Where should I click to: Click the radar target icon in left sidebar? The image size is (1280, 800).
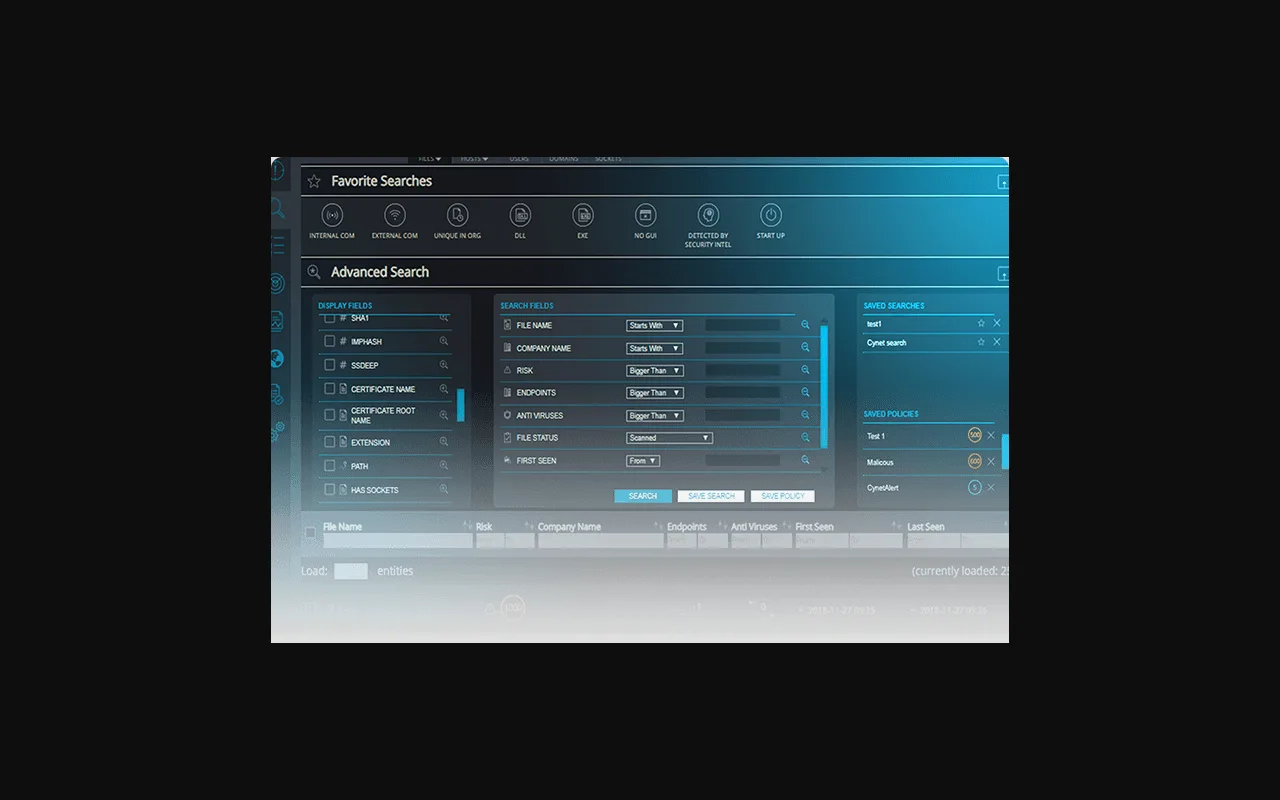click(277, 284)
